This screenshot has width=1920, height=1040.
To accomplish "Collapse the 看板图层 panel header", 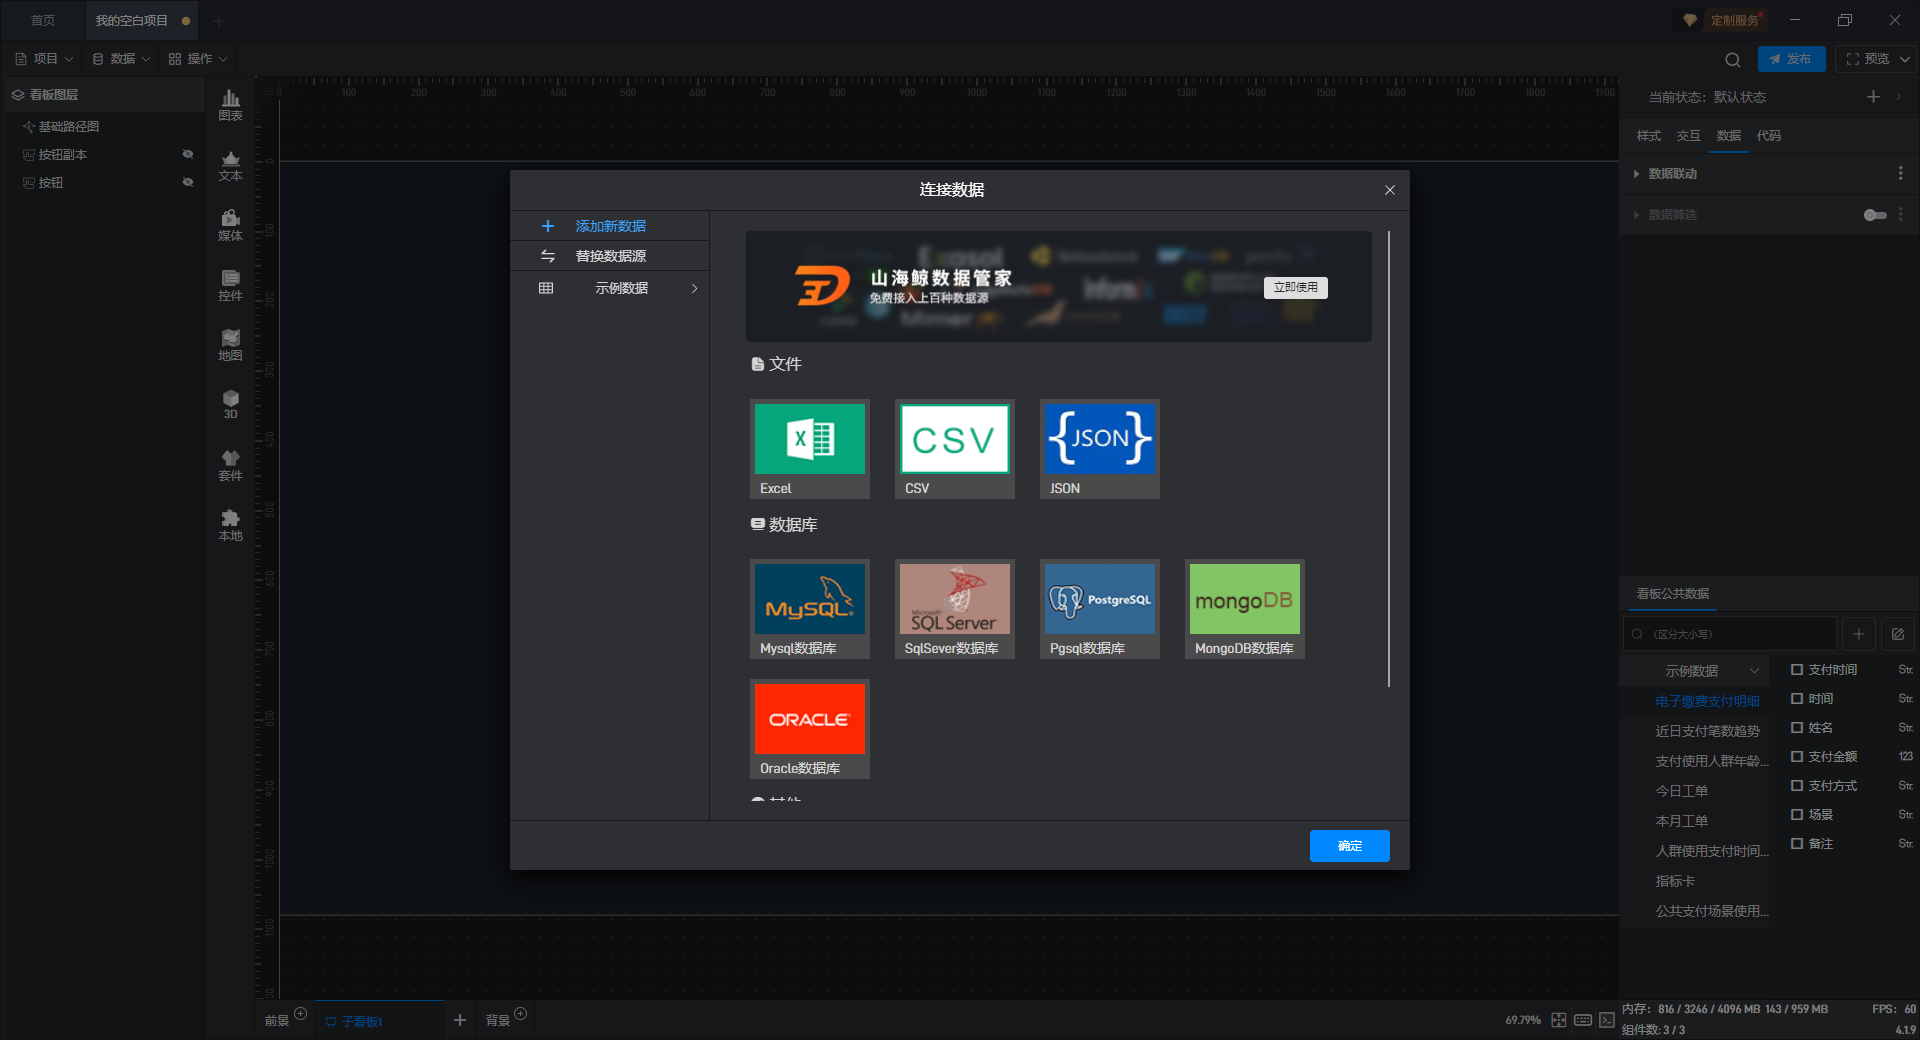I will pyautogui.click(x=104, y=95).
